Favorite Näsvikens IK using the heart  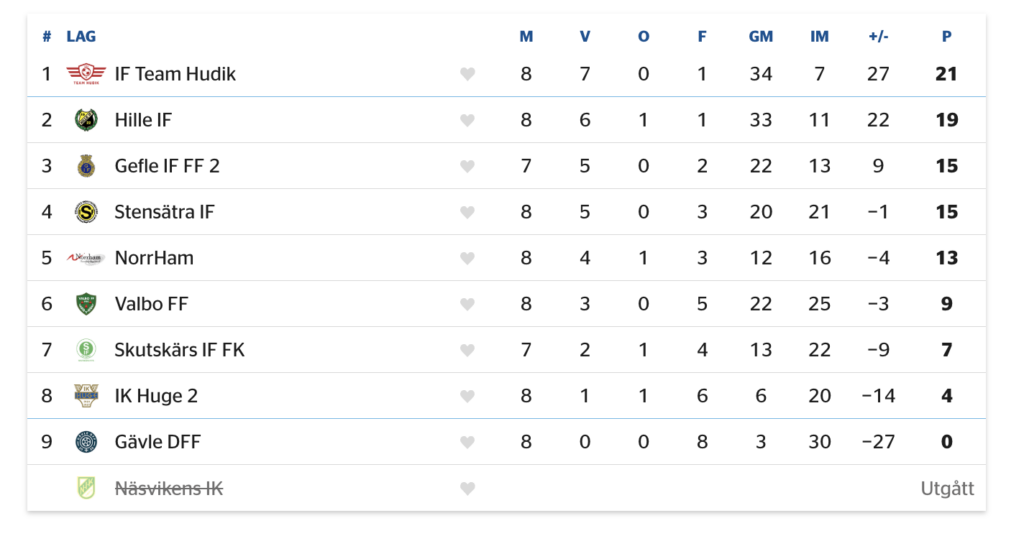point(467,488)
